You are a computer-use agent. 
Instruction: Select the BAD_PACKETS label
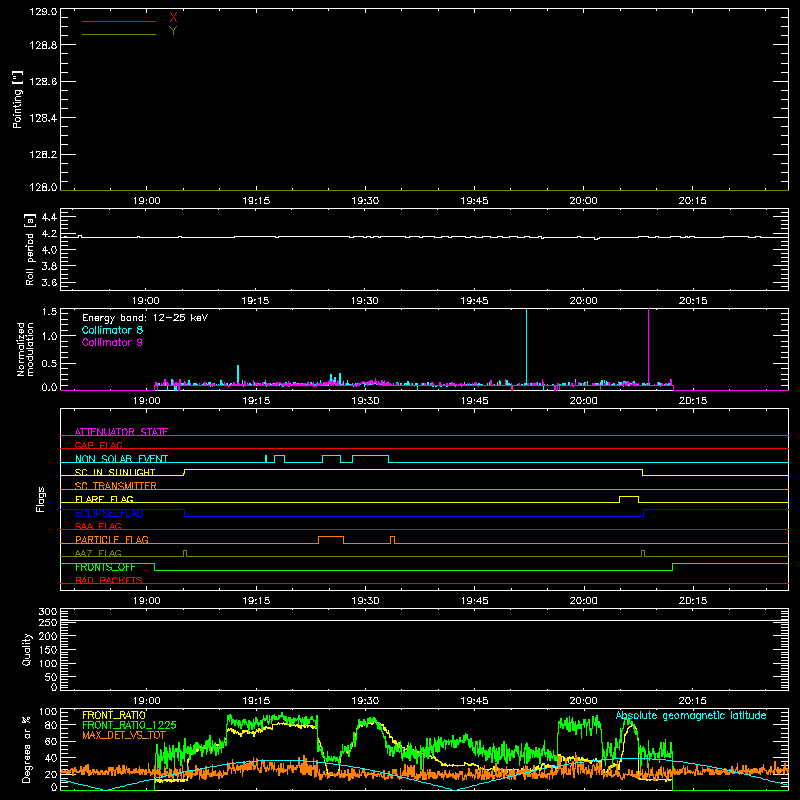point(109,580)
